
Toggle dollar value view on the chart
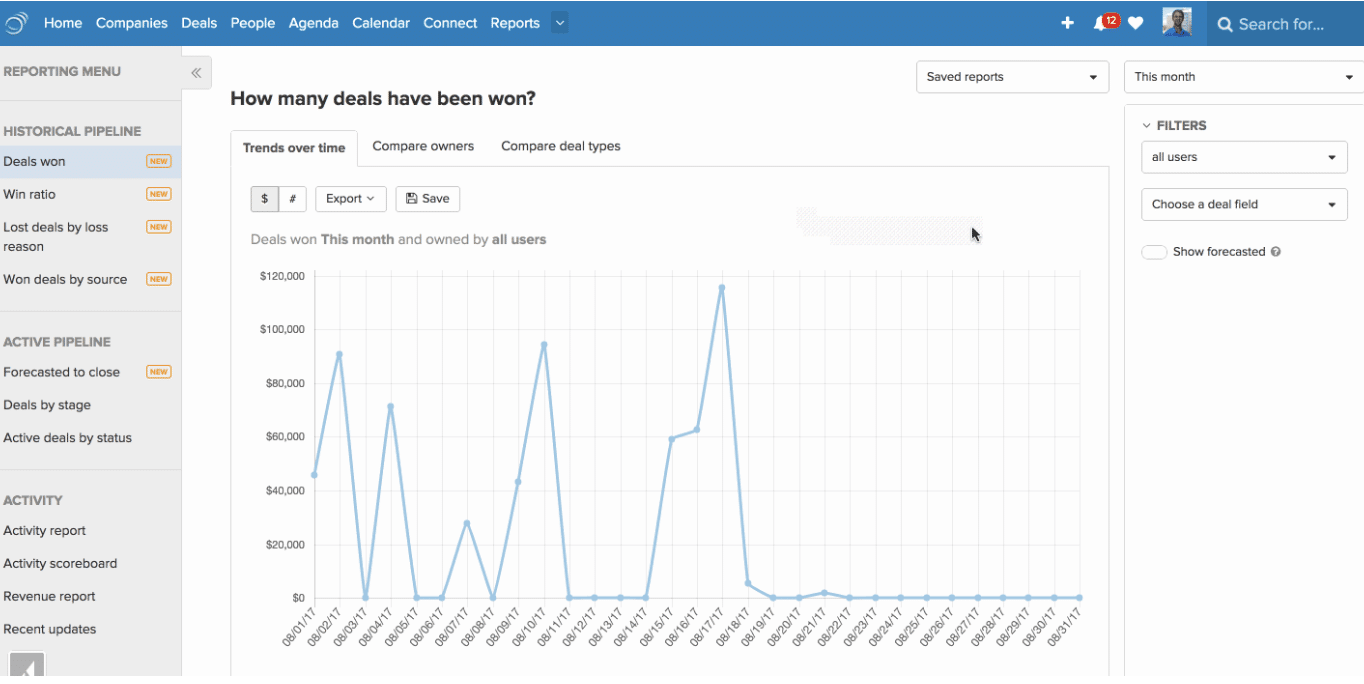coord(262,198)
